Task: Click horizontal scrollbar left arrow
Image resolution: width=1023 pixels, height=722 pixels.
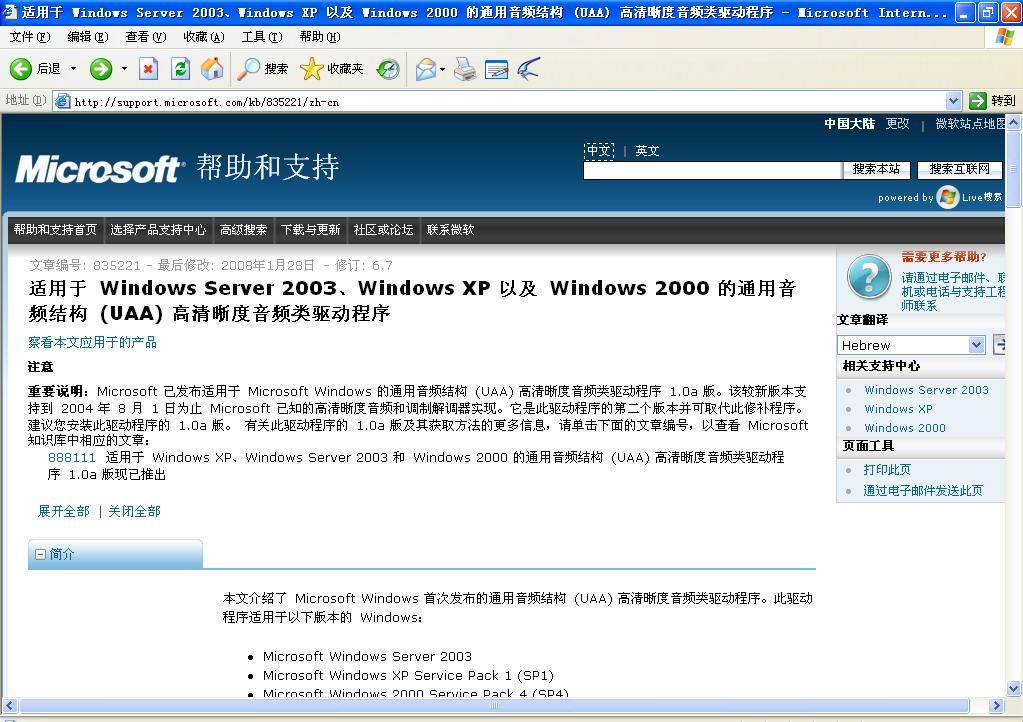Action: point(9,705)
